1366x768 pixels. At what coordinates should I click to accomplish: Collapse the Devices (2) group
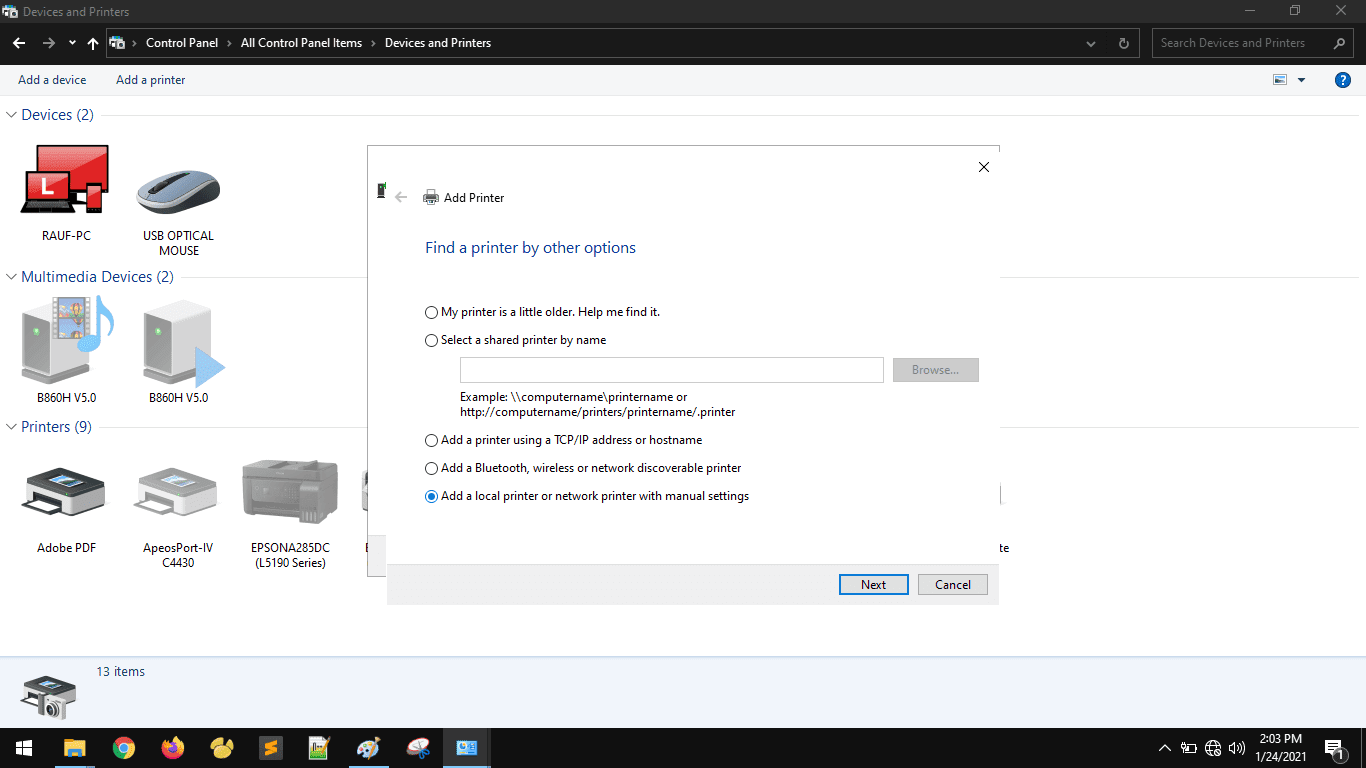(x=12, y=115)
